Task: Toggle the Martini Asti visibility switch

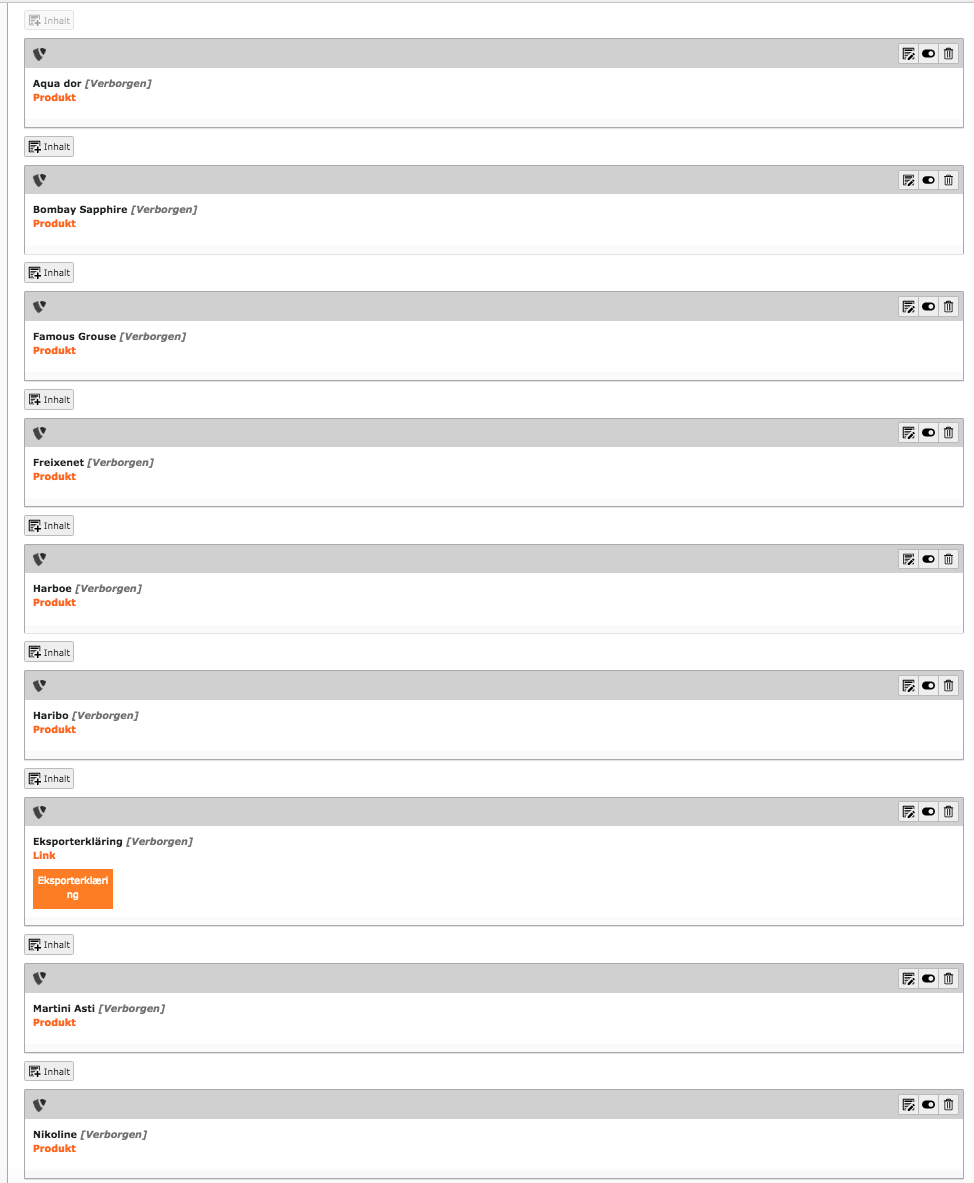Action: (x=929, y=978)
